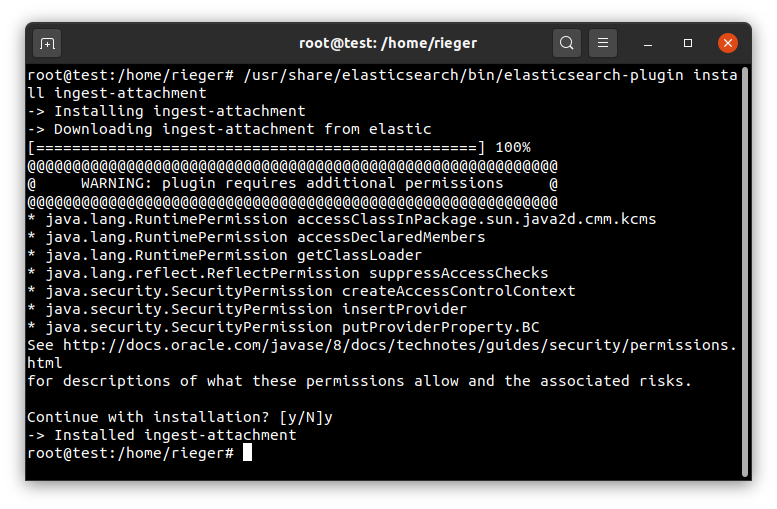This screenshot has width=777, height=509.
Task: Click the 100% download progress bar
Action: [279, 147]
